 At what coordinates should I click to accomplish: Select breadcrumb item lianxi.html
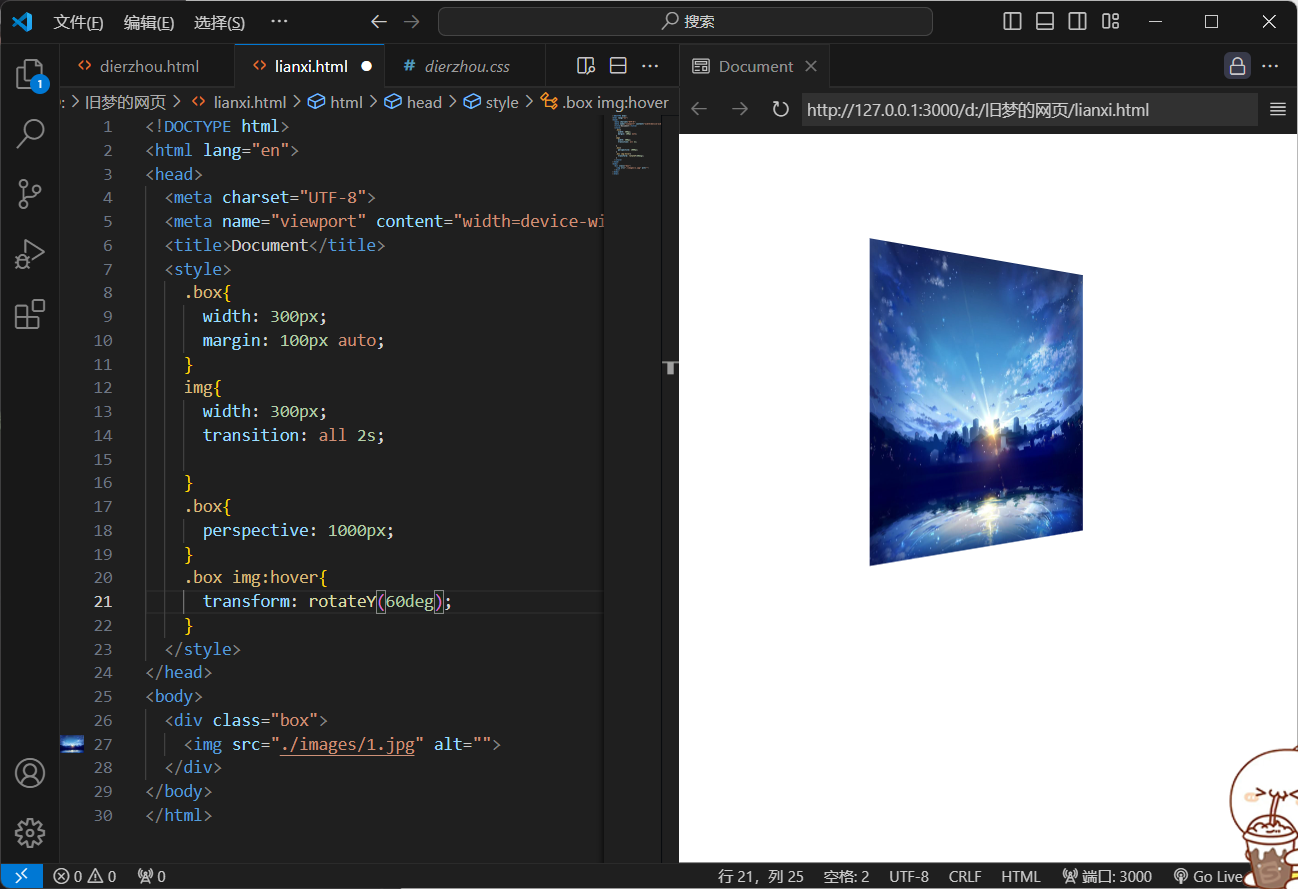coord(238,102)
